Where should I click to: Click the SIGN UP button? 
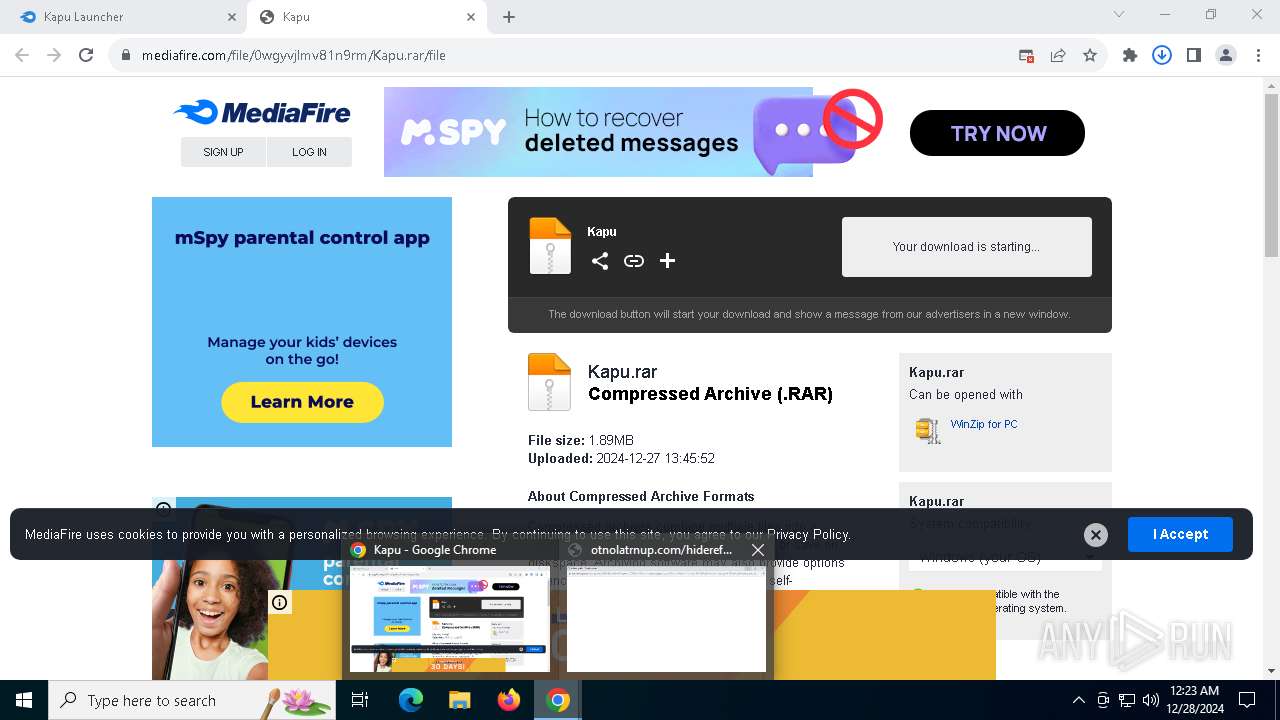click(223, 152)
